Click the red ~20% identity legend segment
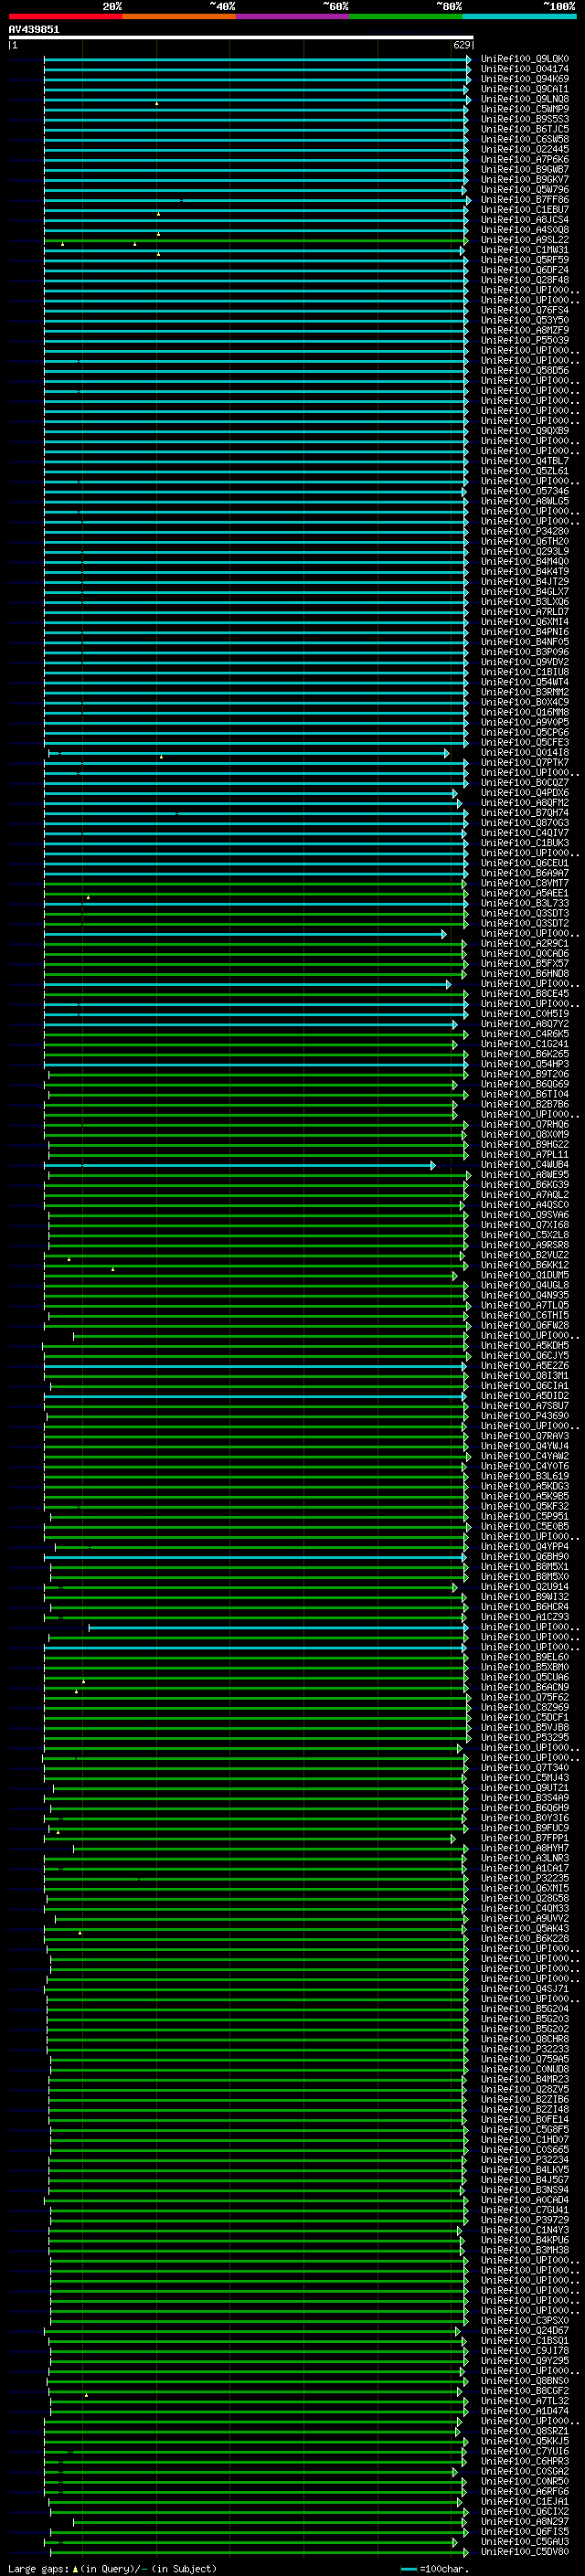The height and width of the screenshot is (2576, 585). click(x=65, y=17)
